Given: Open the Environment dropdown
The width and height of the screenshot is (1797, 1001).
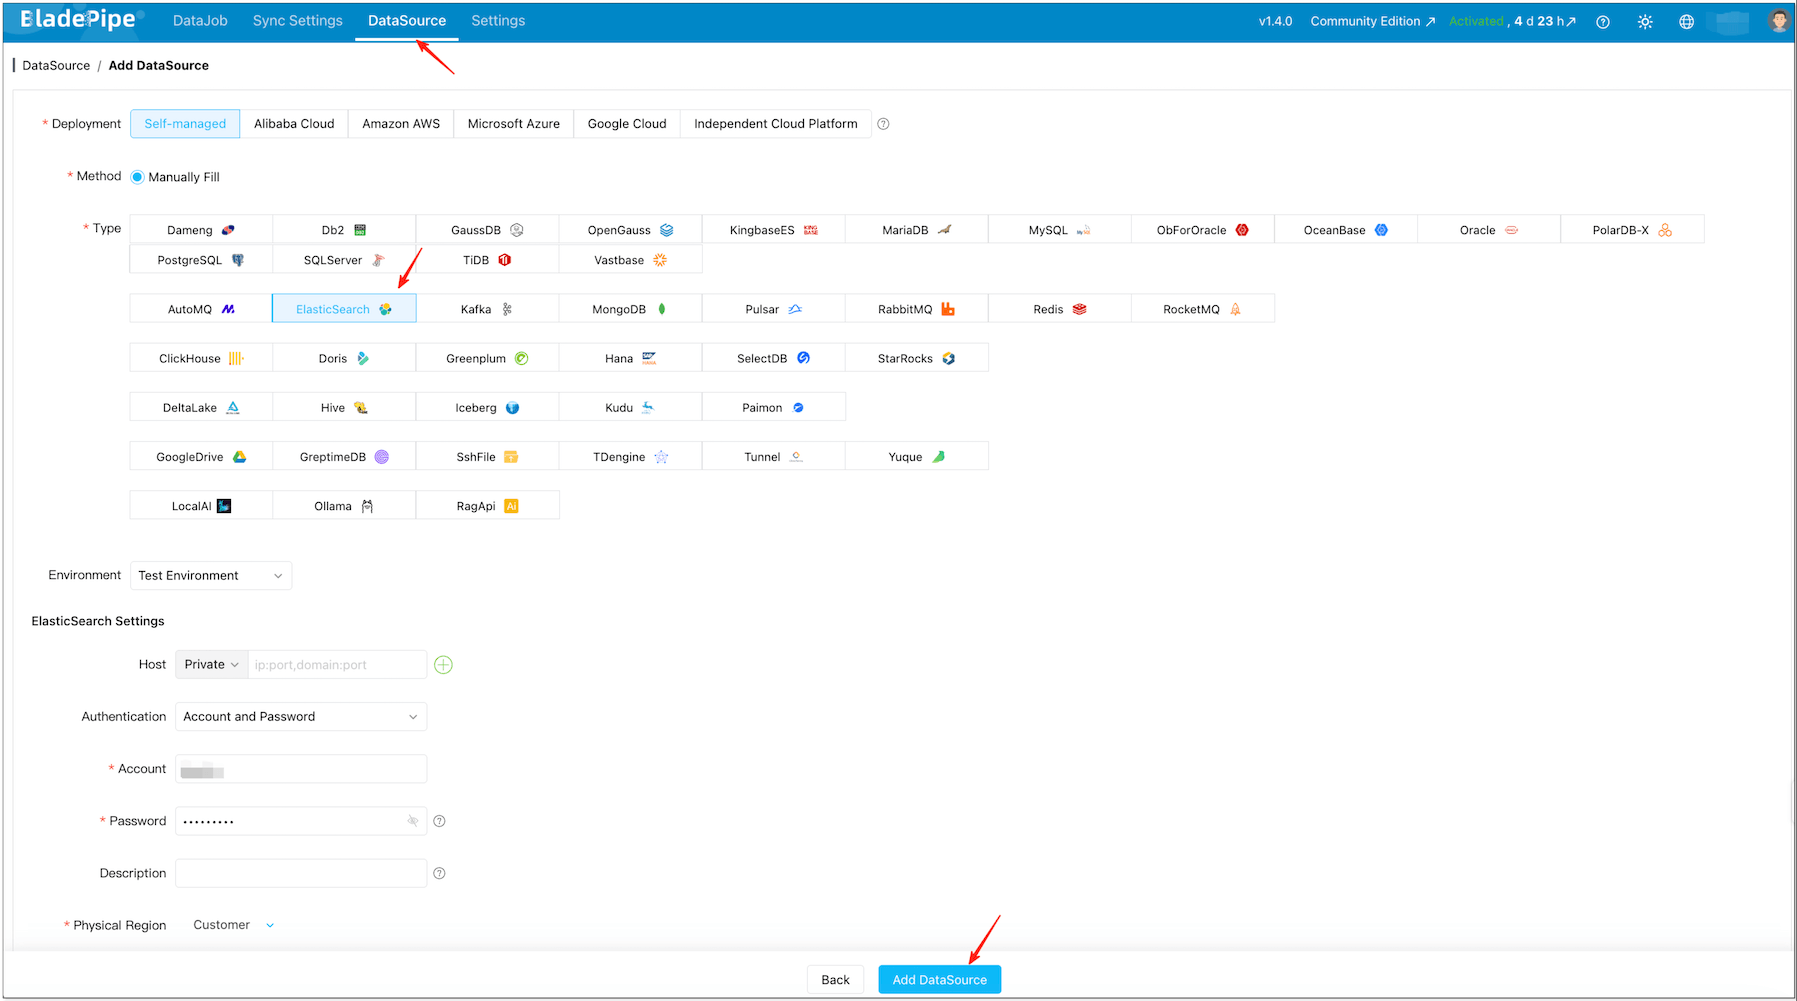Looking at the screenshot, I should [210, 575].
